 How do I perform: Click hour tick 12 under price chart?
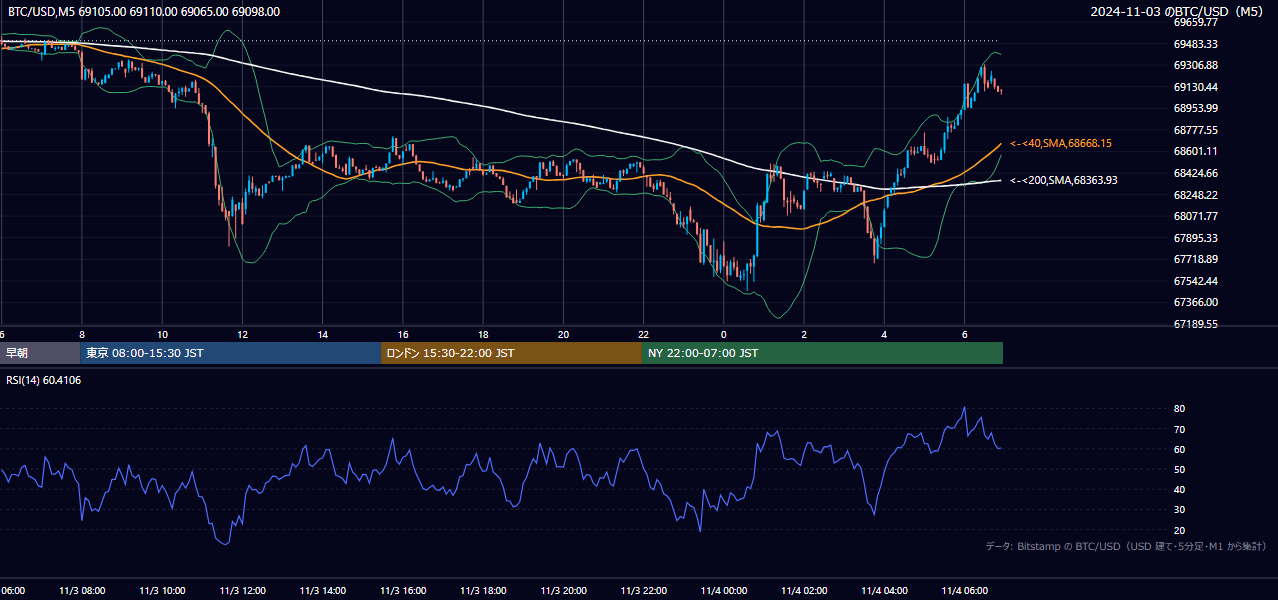pos(242,334)
